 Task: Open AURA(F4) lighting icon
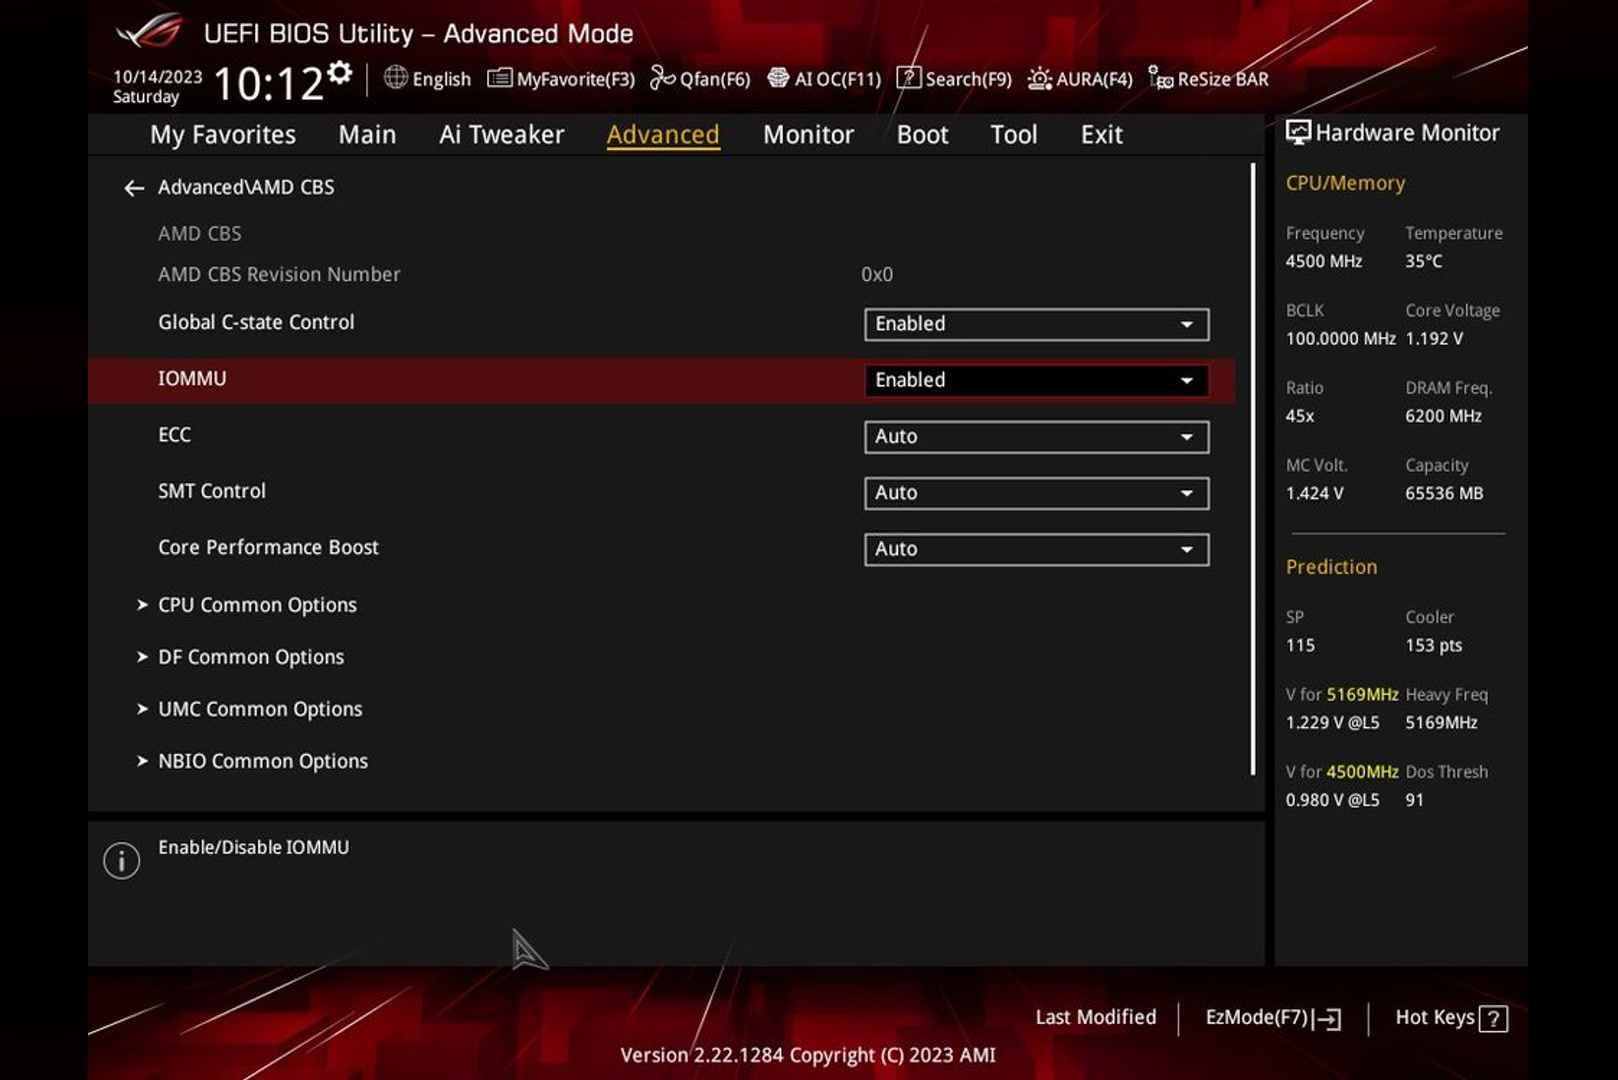tap(1040, 78)
